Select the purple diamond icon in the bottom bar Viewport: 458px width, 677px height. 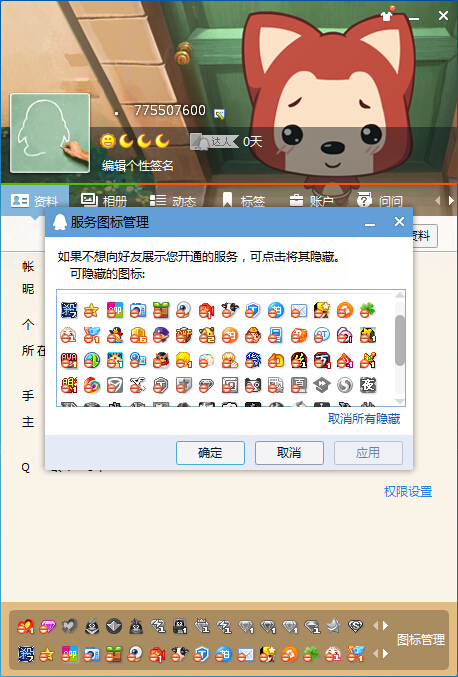click(x=47, y=626)
